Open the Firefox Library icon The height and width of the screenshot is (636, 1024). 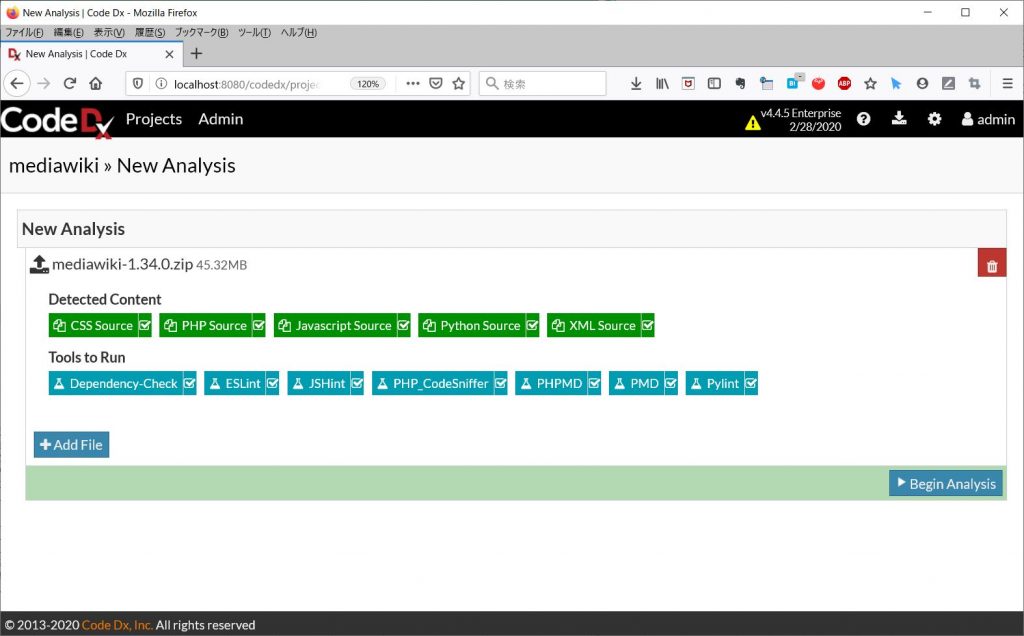pos(662,84)
